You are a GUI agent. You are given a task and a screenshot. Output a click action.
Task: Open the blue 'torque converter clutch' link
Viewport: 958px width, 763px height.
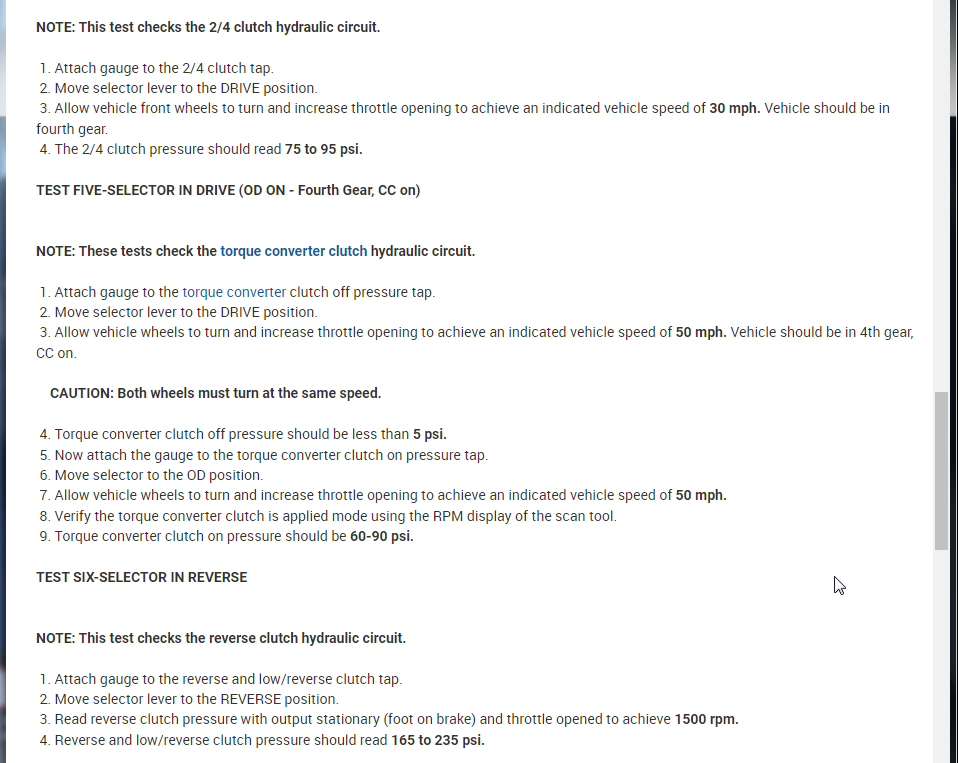(x=294, y=251)
